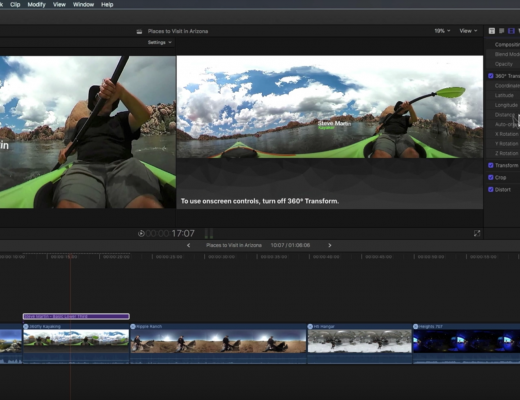The width and height of the screenshot is (520, 400).
Task: Open the Window menu
Action: point(83,5)
